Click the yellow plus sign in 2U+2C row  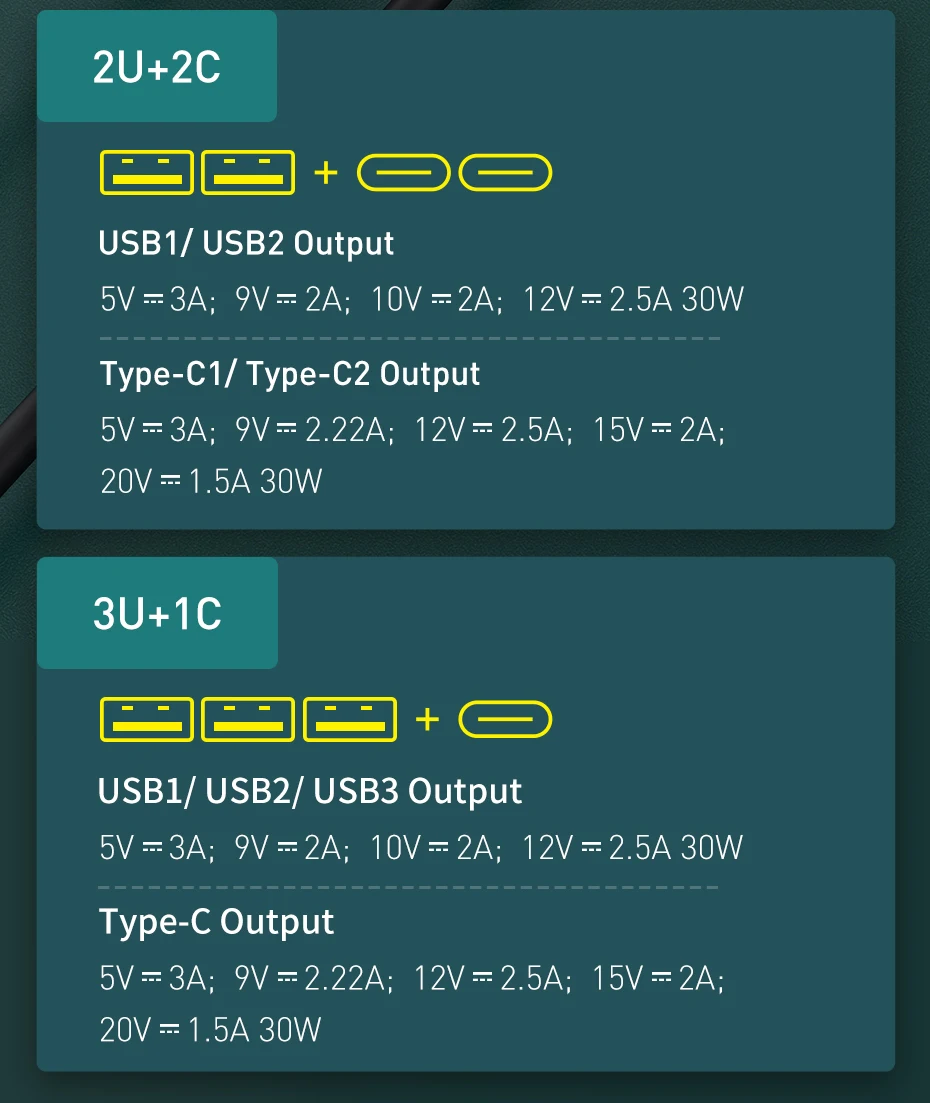point(326,173)
